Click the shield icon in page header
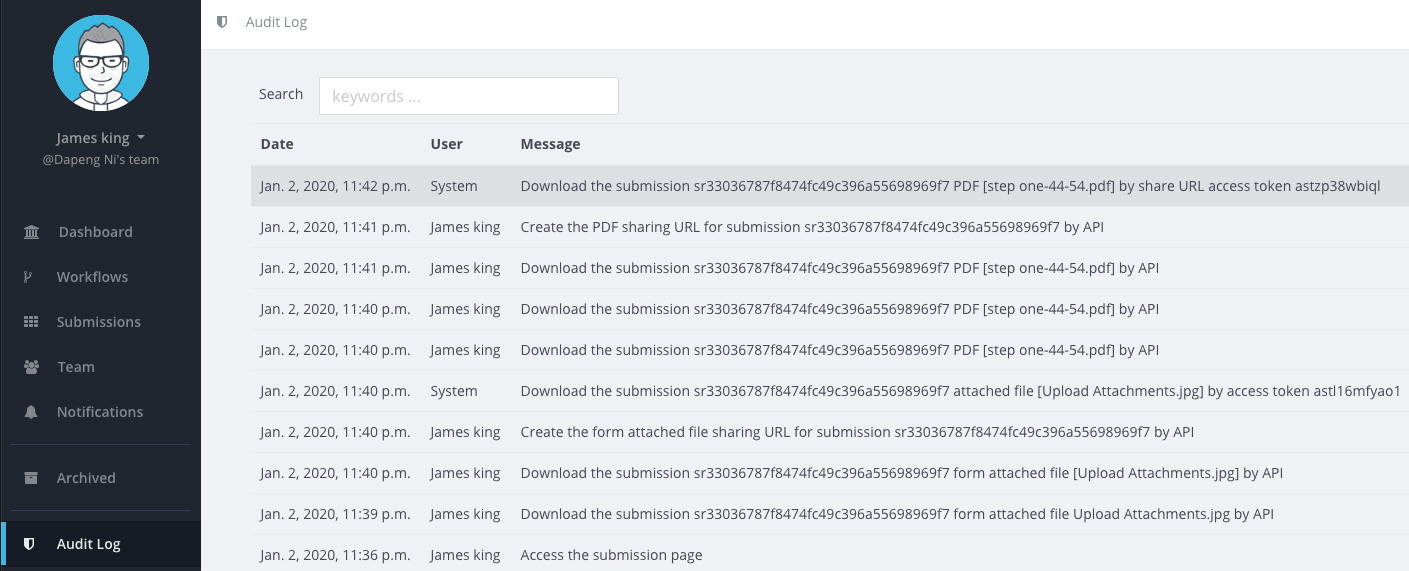The width and height of the screenshot is (1409, 571). (x=222, y=22)
